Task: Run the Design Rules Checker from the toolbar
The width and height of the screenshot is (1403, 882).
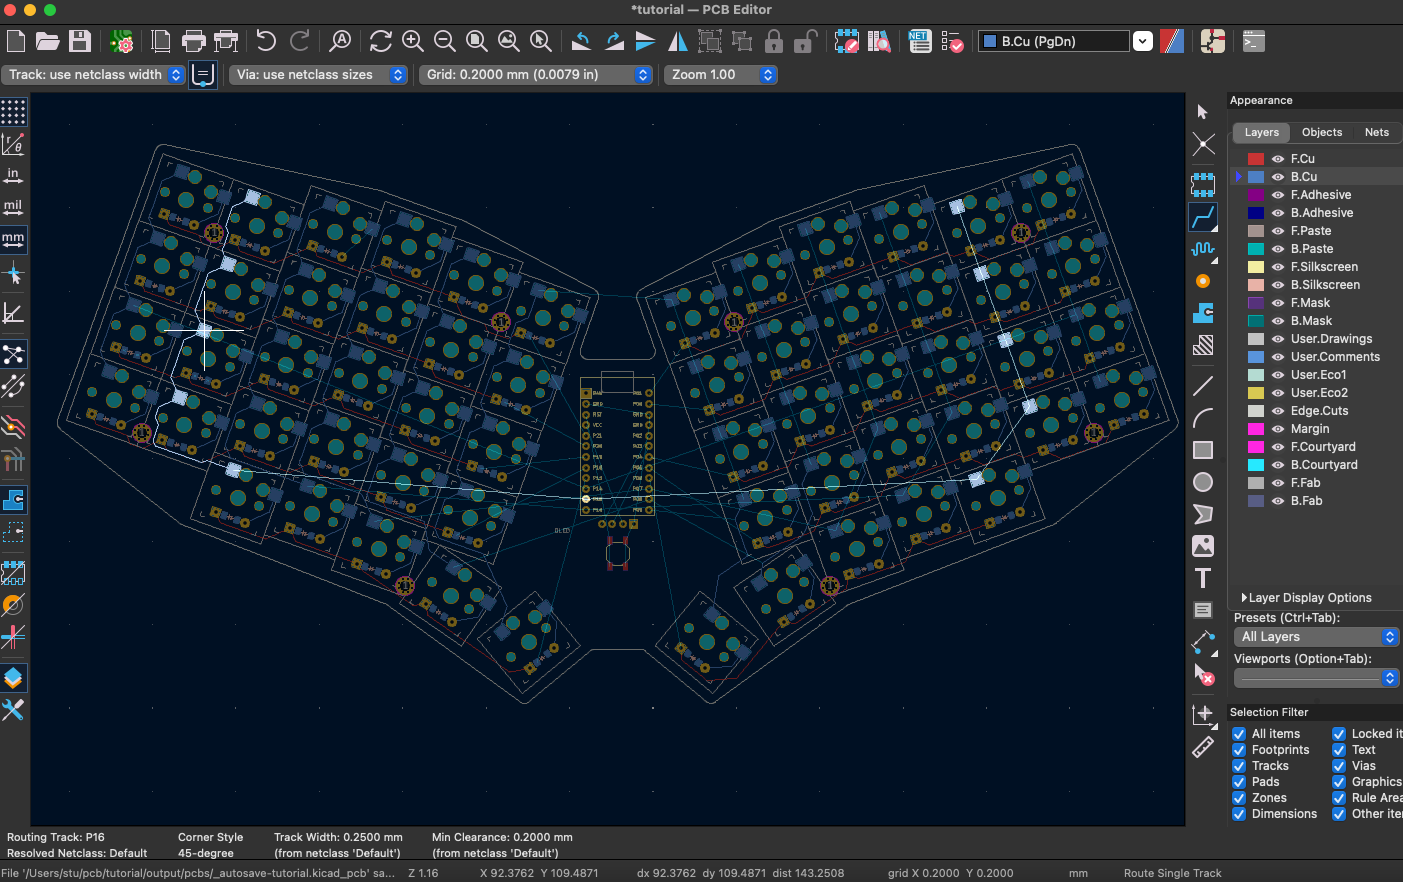Action: 952,41
